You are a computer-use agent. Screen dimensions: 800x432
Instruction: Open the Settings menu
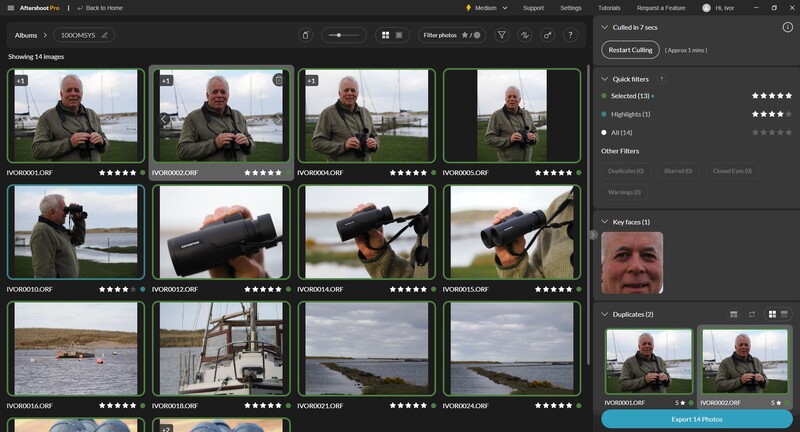tap(570, 8)
